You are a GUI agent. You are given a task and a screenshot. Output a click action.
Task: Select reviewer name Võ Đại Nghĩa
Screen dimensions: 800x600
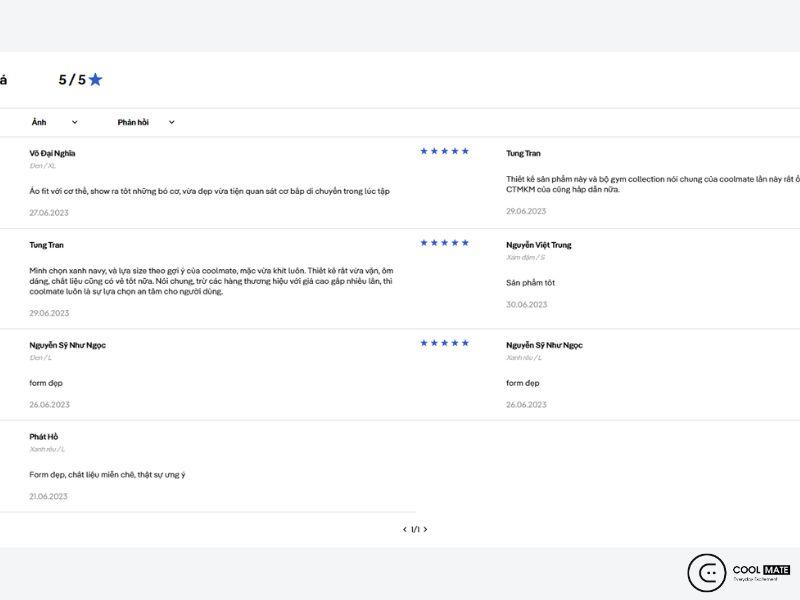[52, 153]
